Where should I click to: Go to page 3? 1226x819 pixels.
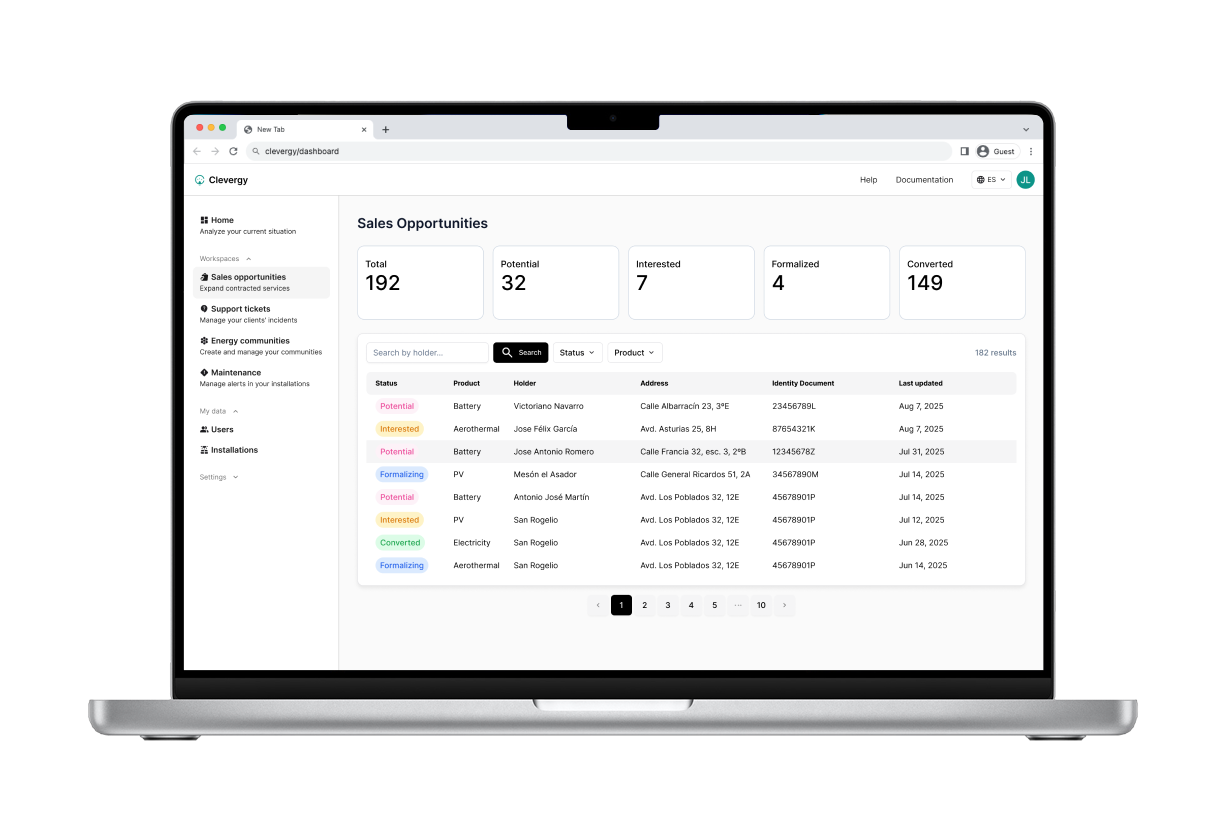click(x=668, y=605)
